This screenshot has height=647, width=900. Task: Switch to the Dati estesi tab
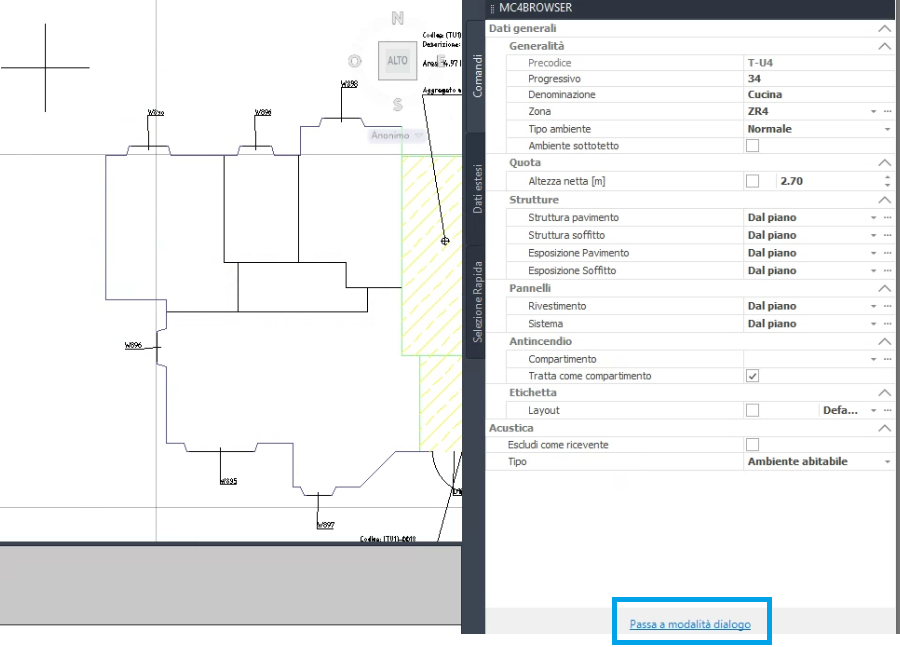477,188
